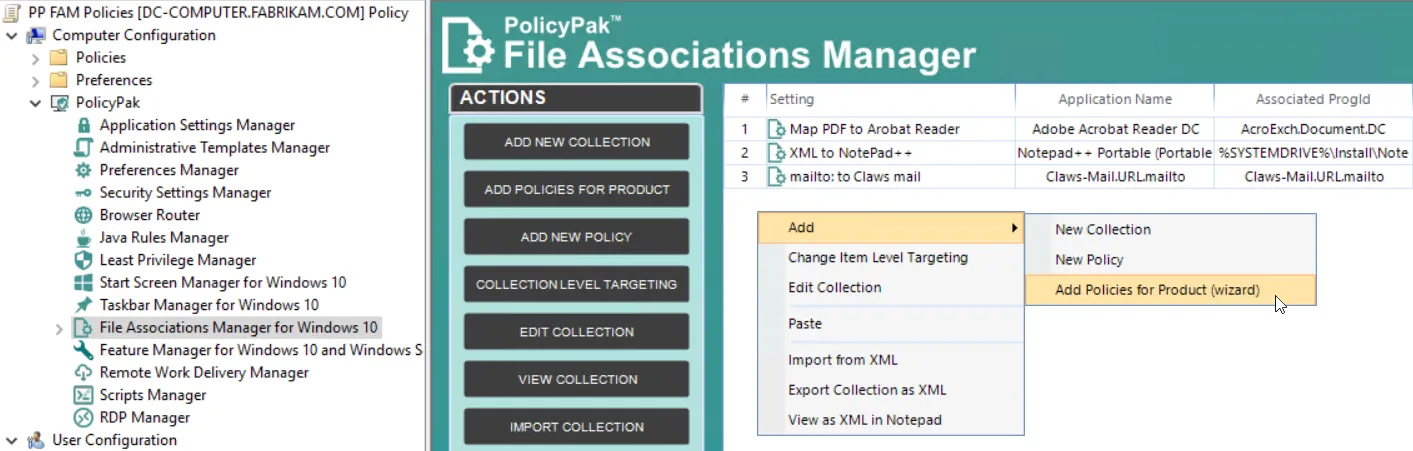
Task: Click the PolicyPak node icon in tree
Action: tap(59, 103)
